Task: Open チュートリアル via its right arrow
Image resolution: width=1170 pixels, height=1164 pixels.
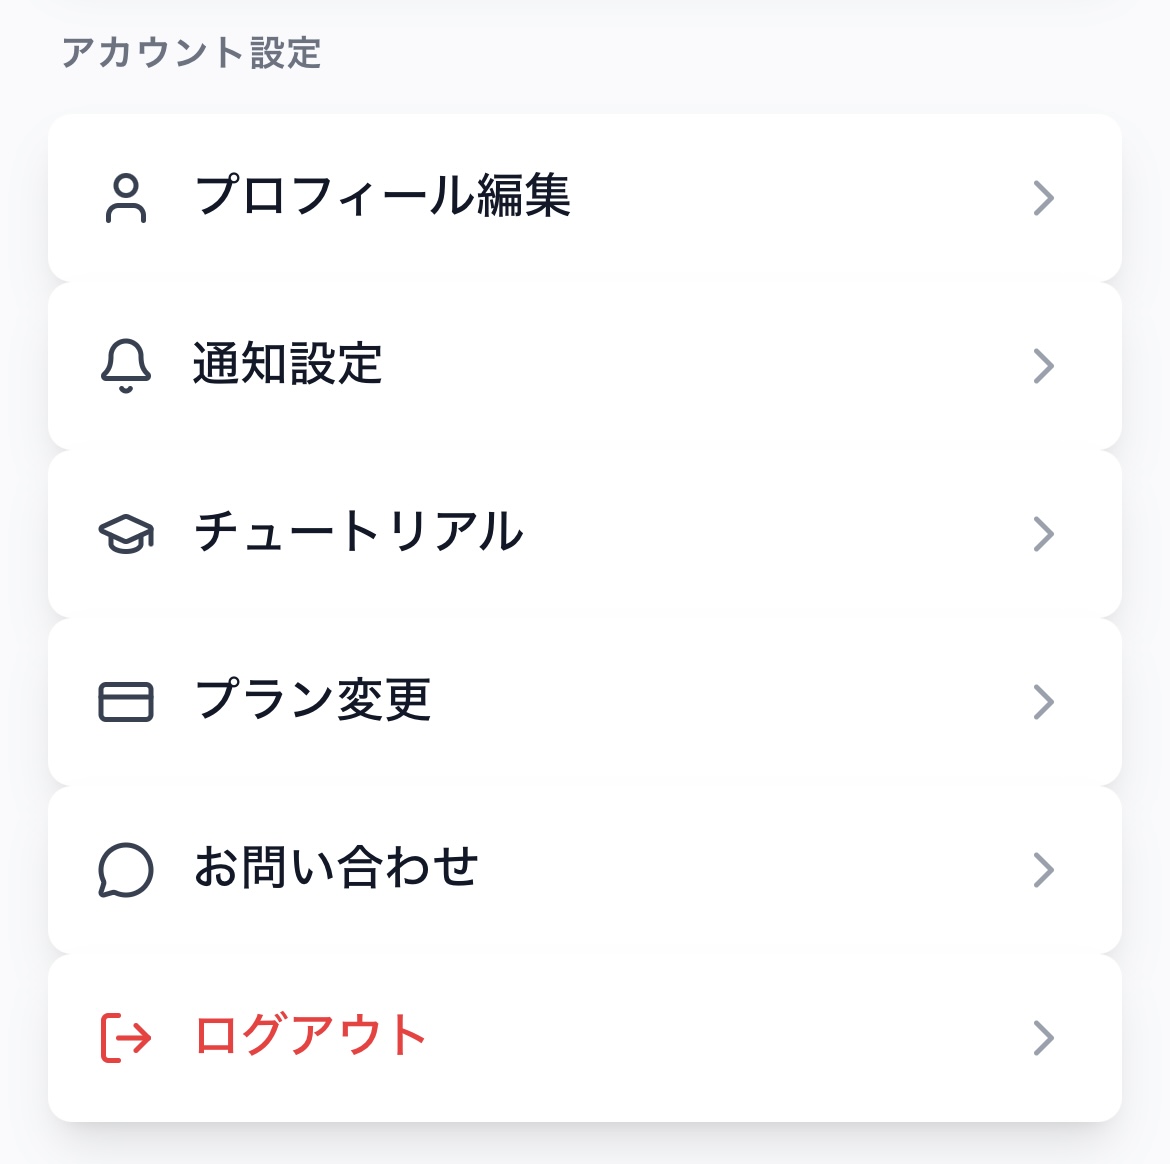Action: click(1043, 534)
